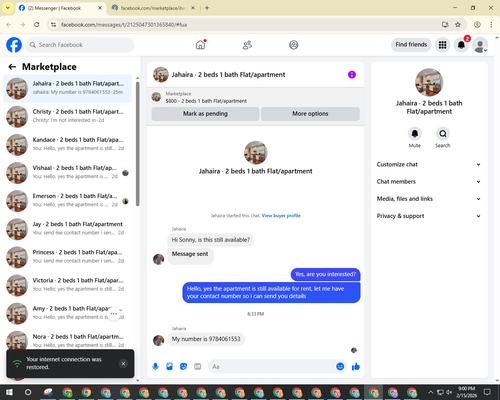Open the emoji picker in the message box
Image resolution: width=500 pixels, height=400 pixels.
point(340,367)
